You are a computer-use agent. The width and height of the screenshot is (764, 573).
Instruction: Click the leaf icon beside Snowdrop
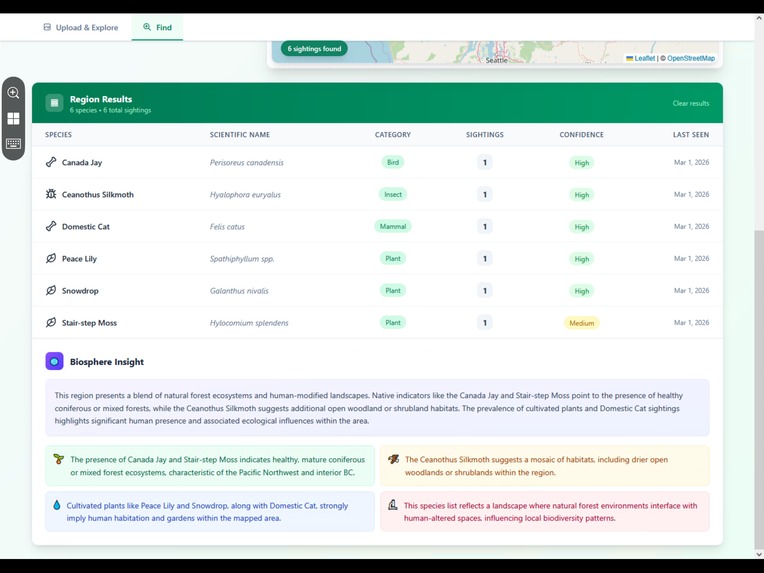click(51, 290)
